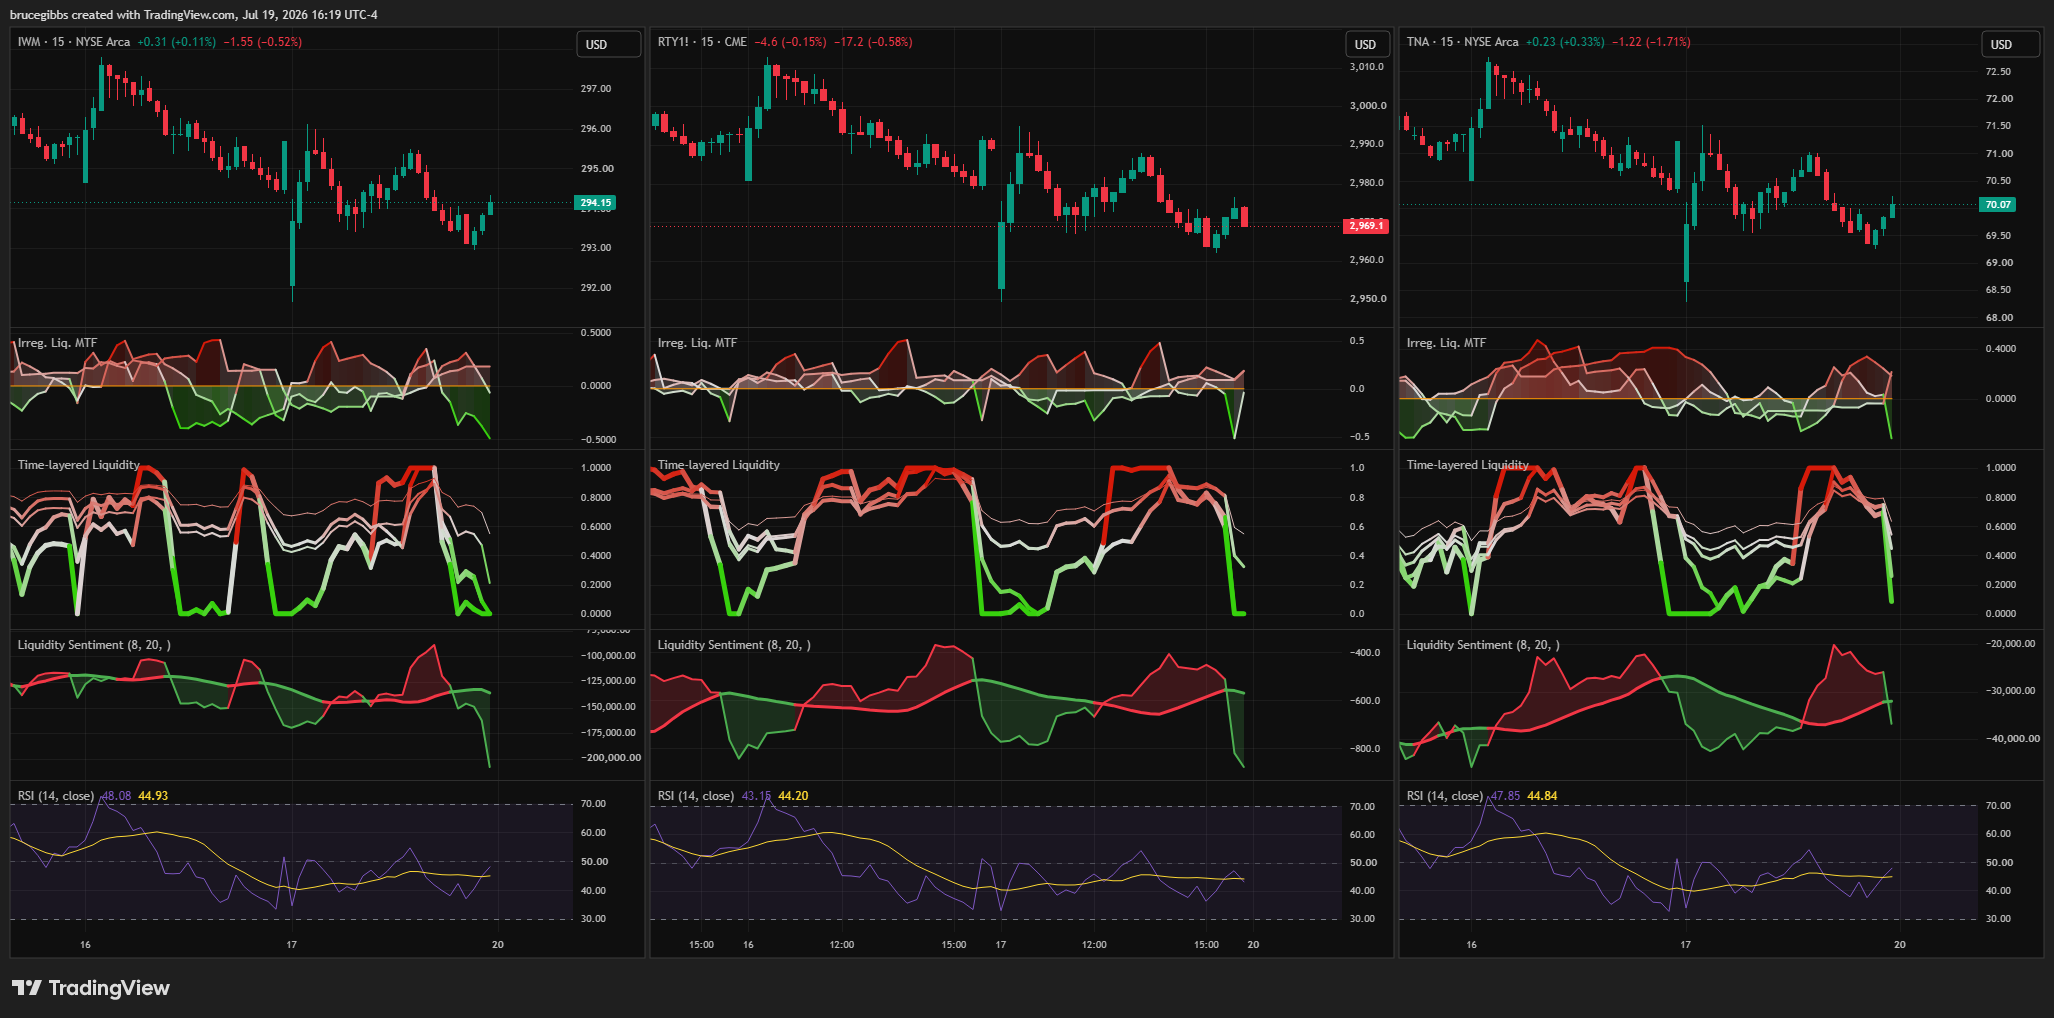2054x1018 pixels.
Task: Select Irreg. Liq. MTF label on IWM chart
Action: (57, 343)
